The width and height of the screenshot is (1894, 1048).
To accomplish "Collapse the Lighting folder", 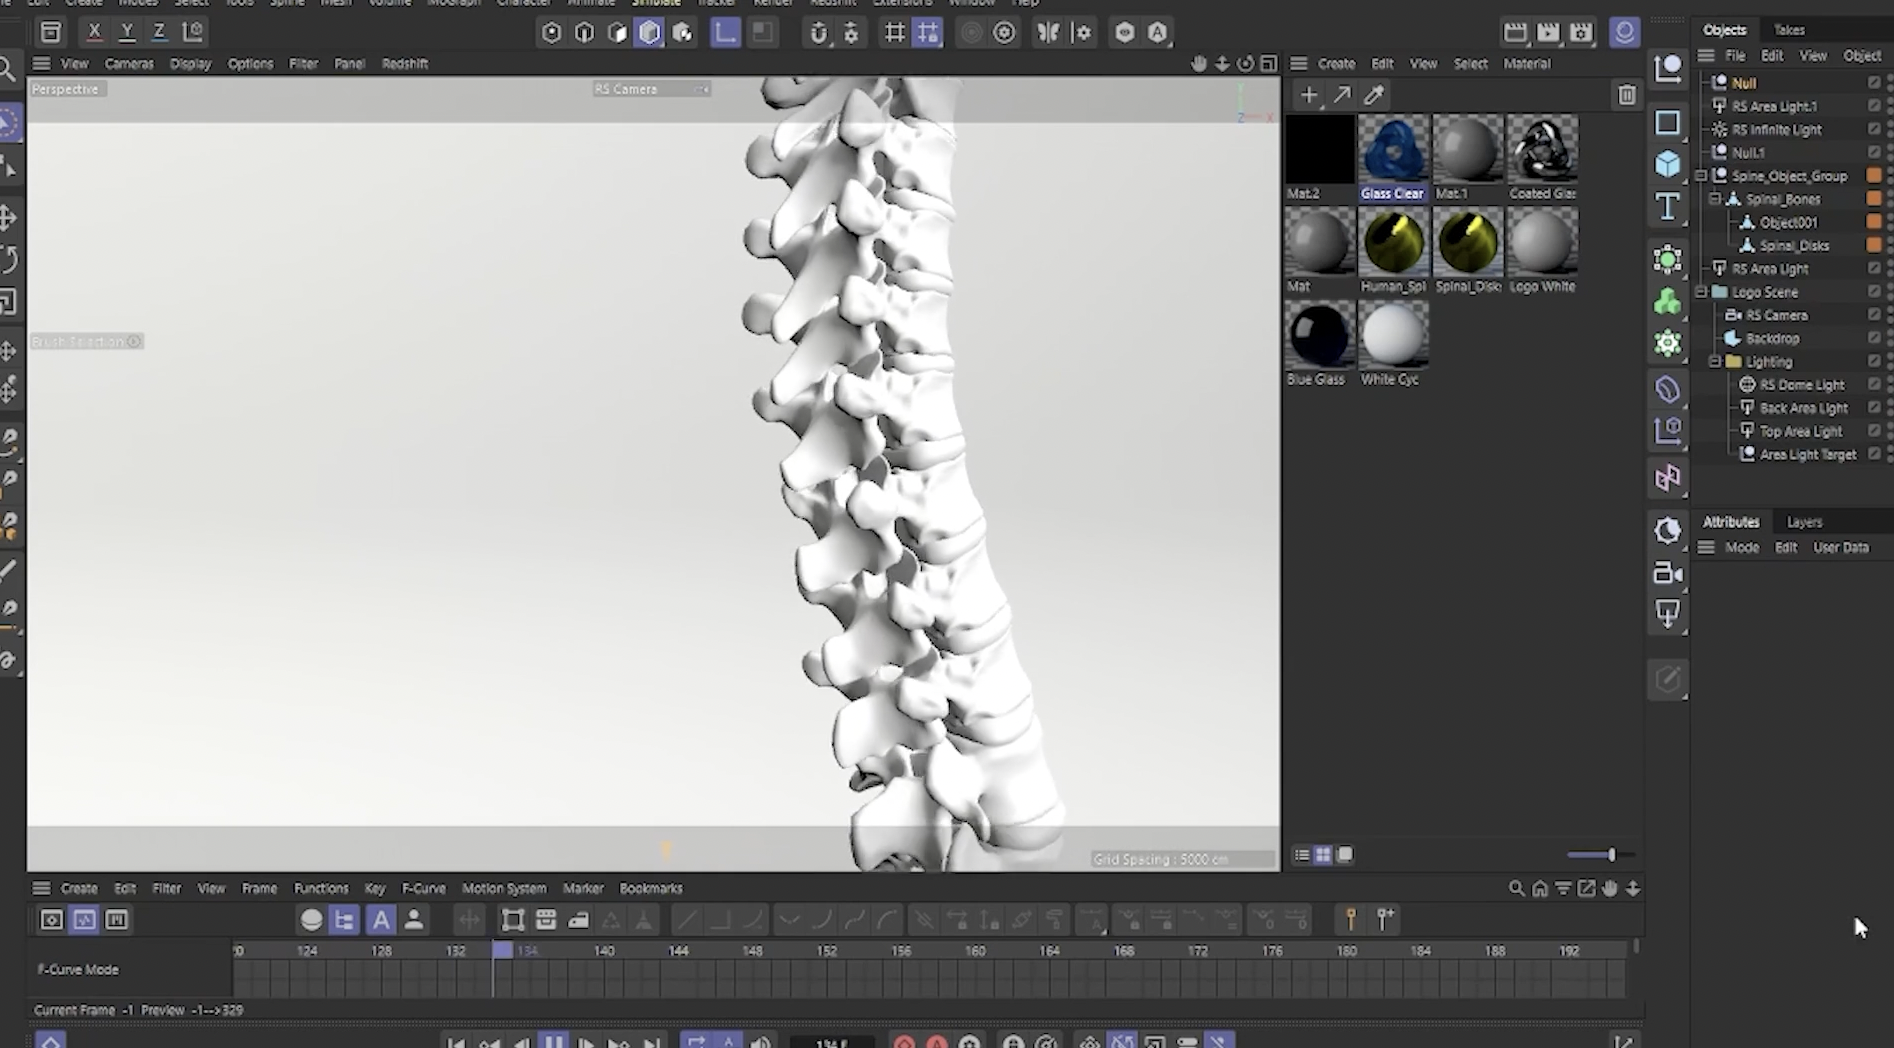I will coord(1716,362).
